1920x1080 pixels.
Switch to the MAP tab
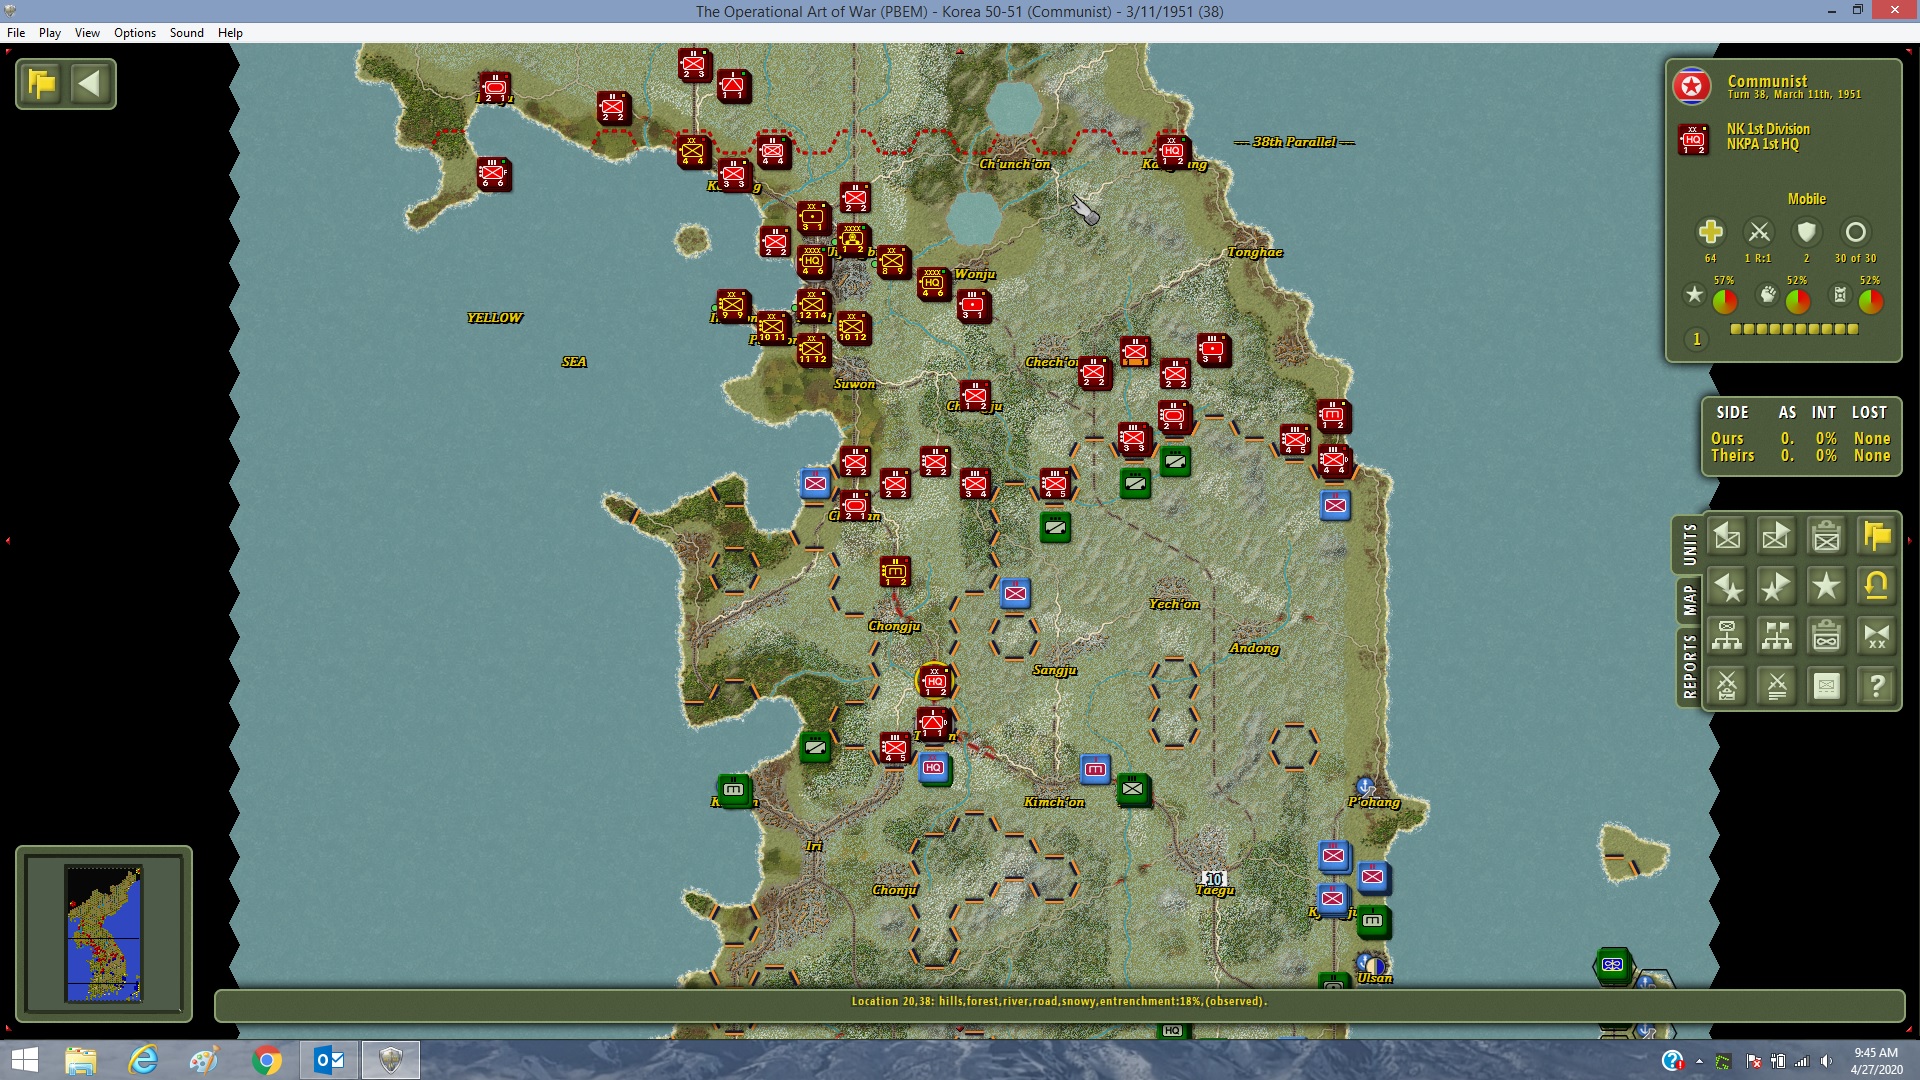point(1689,600)
